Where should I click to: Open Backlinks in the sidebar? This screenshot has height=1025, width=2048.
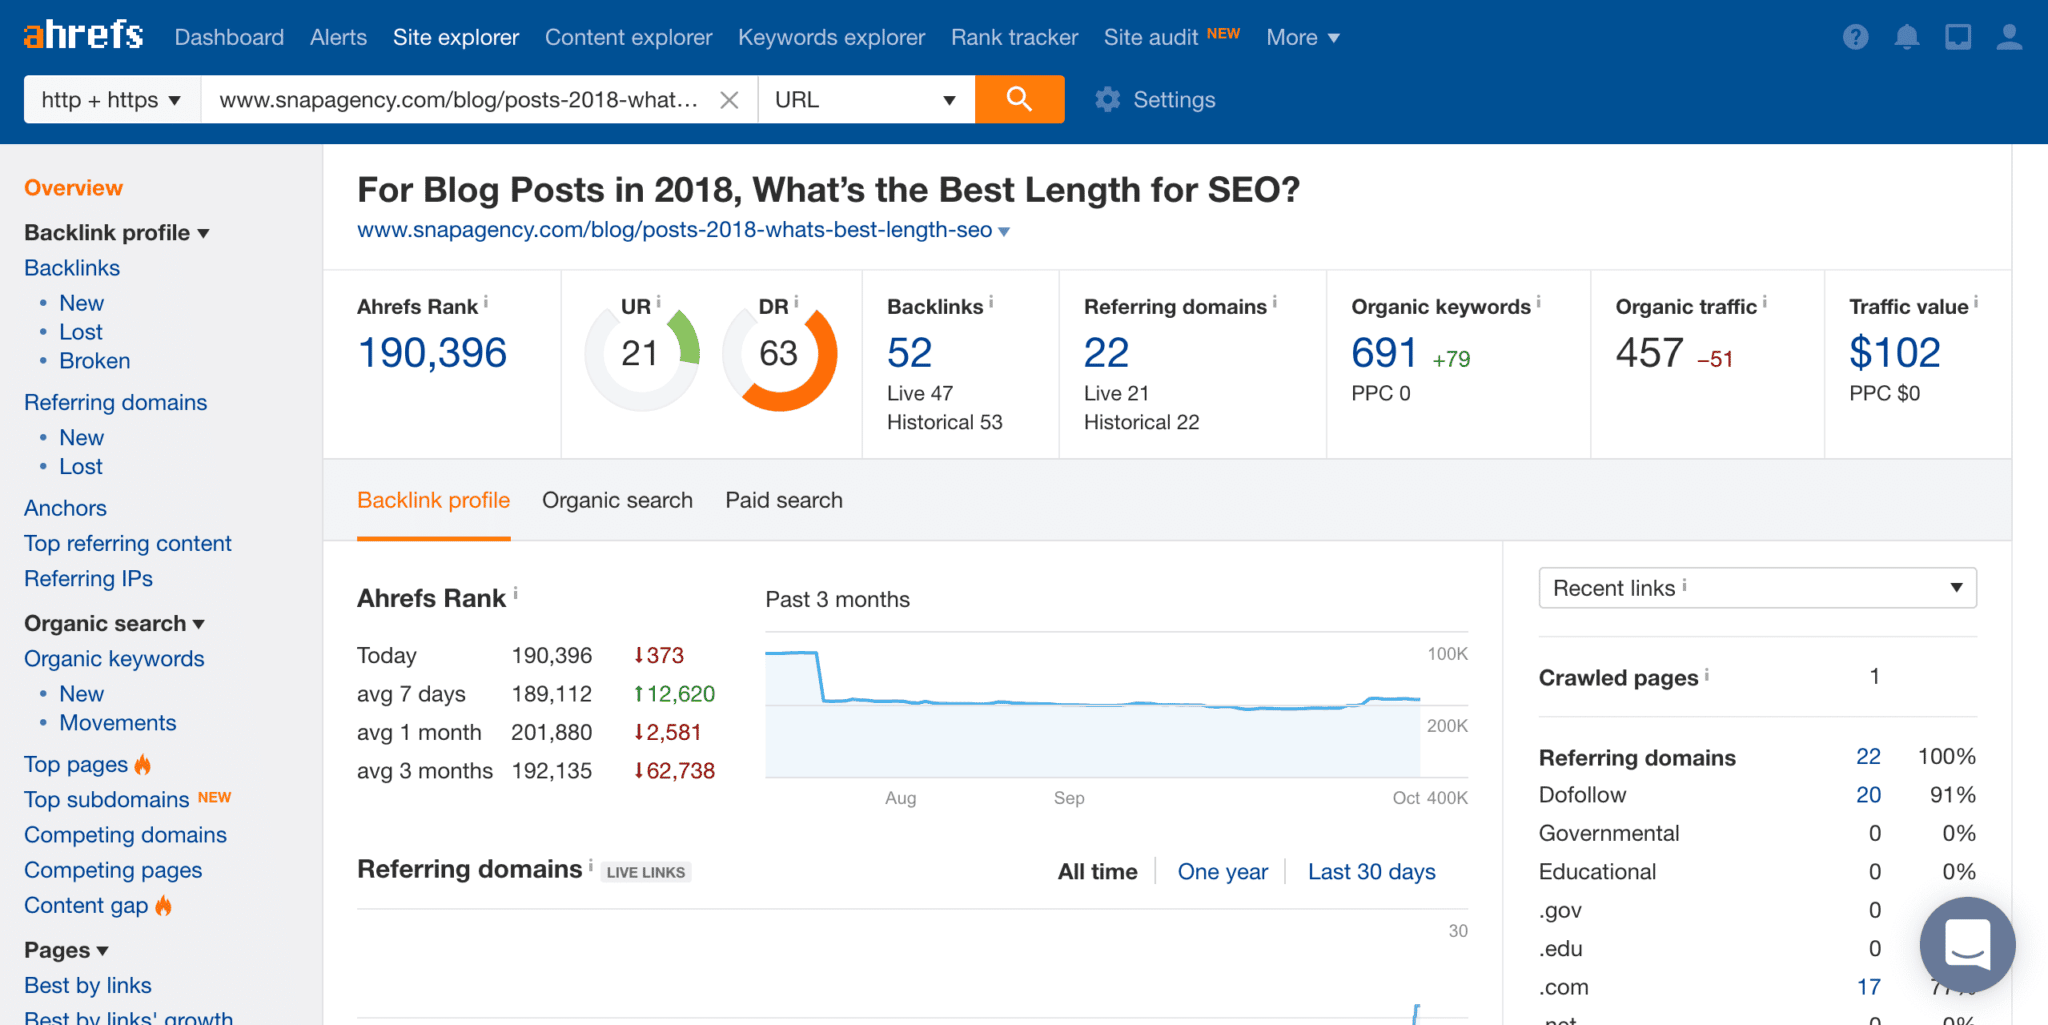click(x=72, y=268)
